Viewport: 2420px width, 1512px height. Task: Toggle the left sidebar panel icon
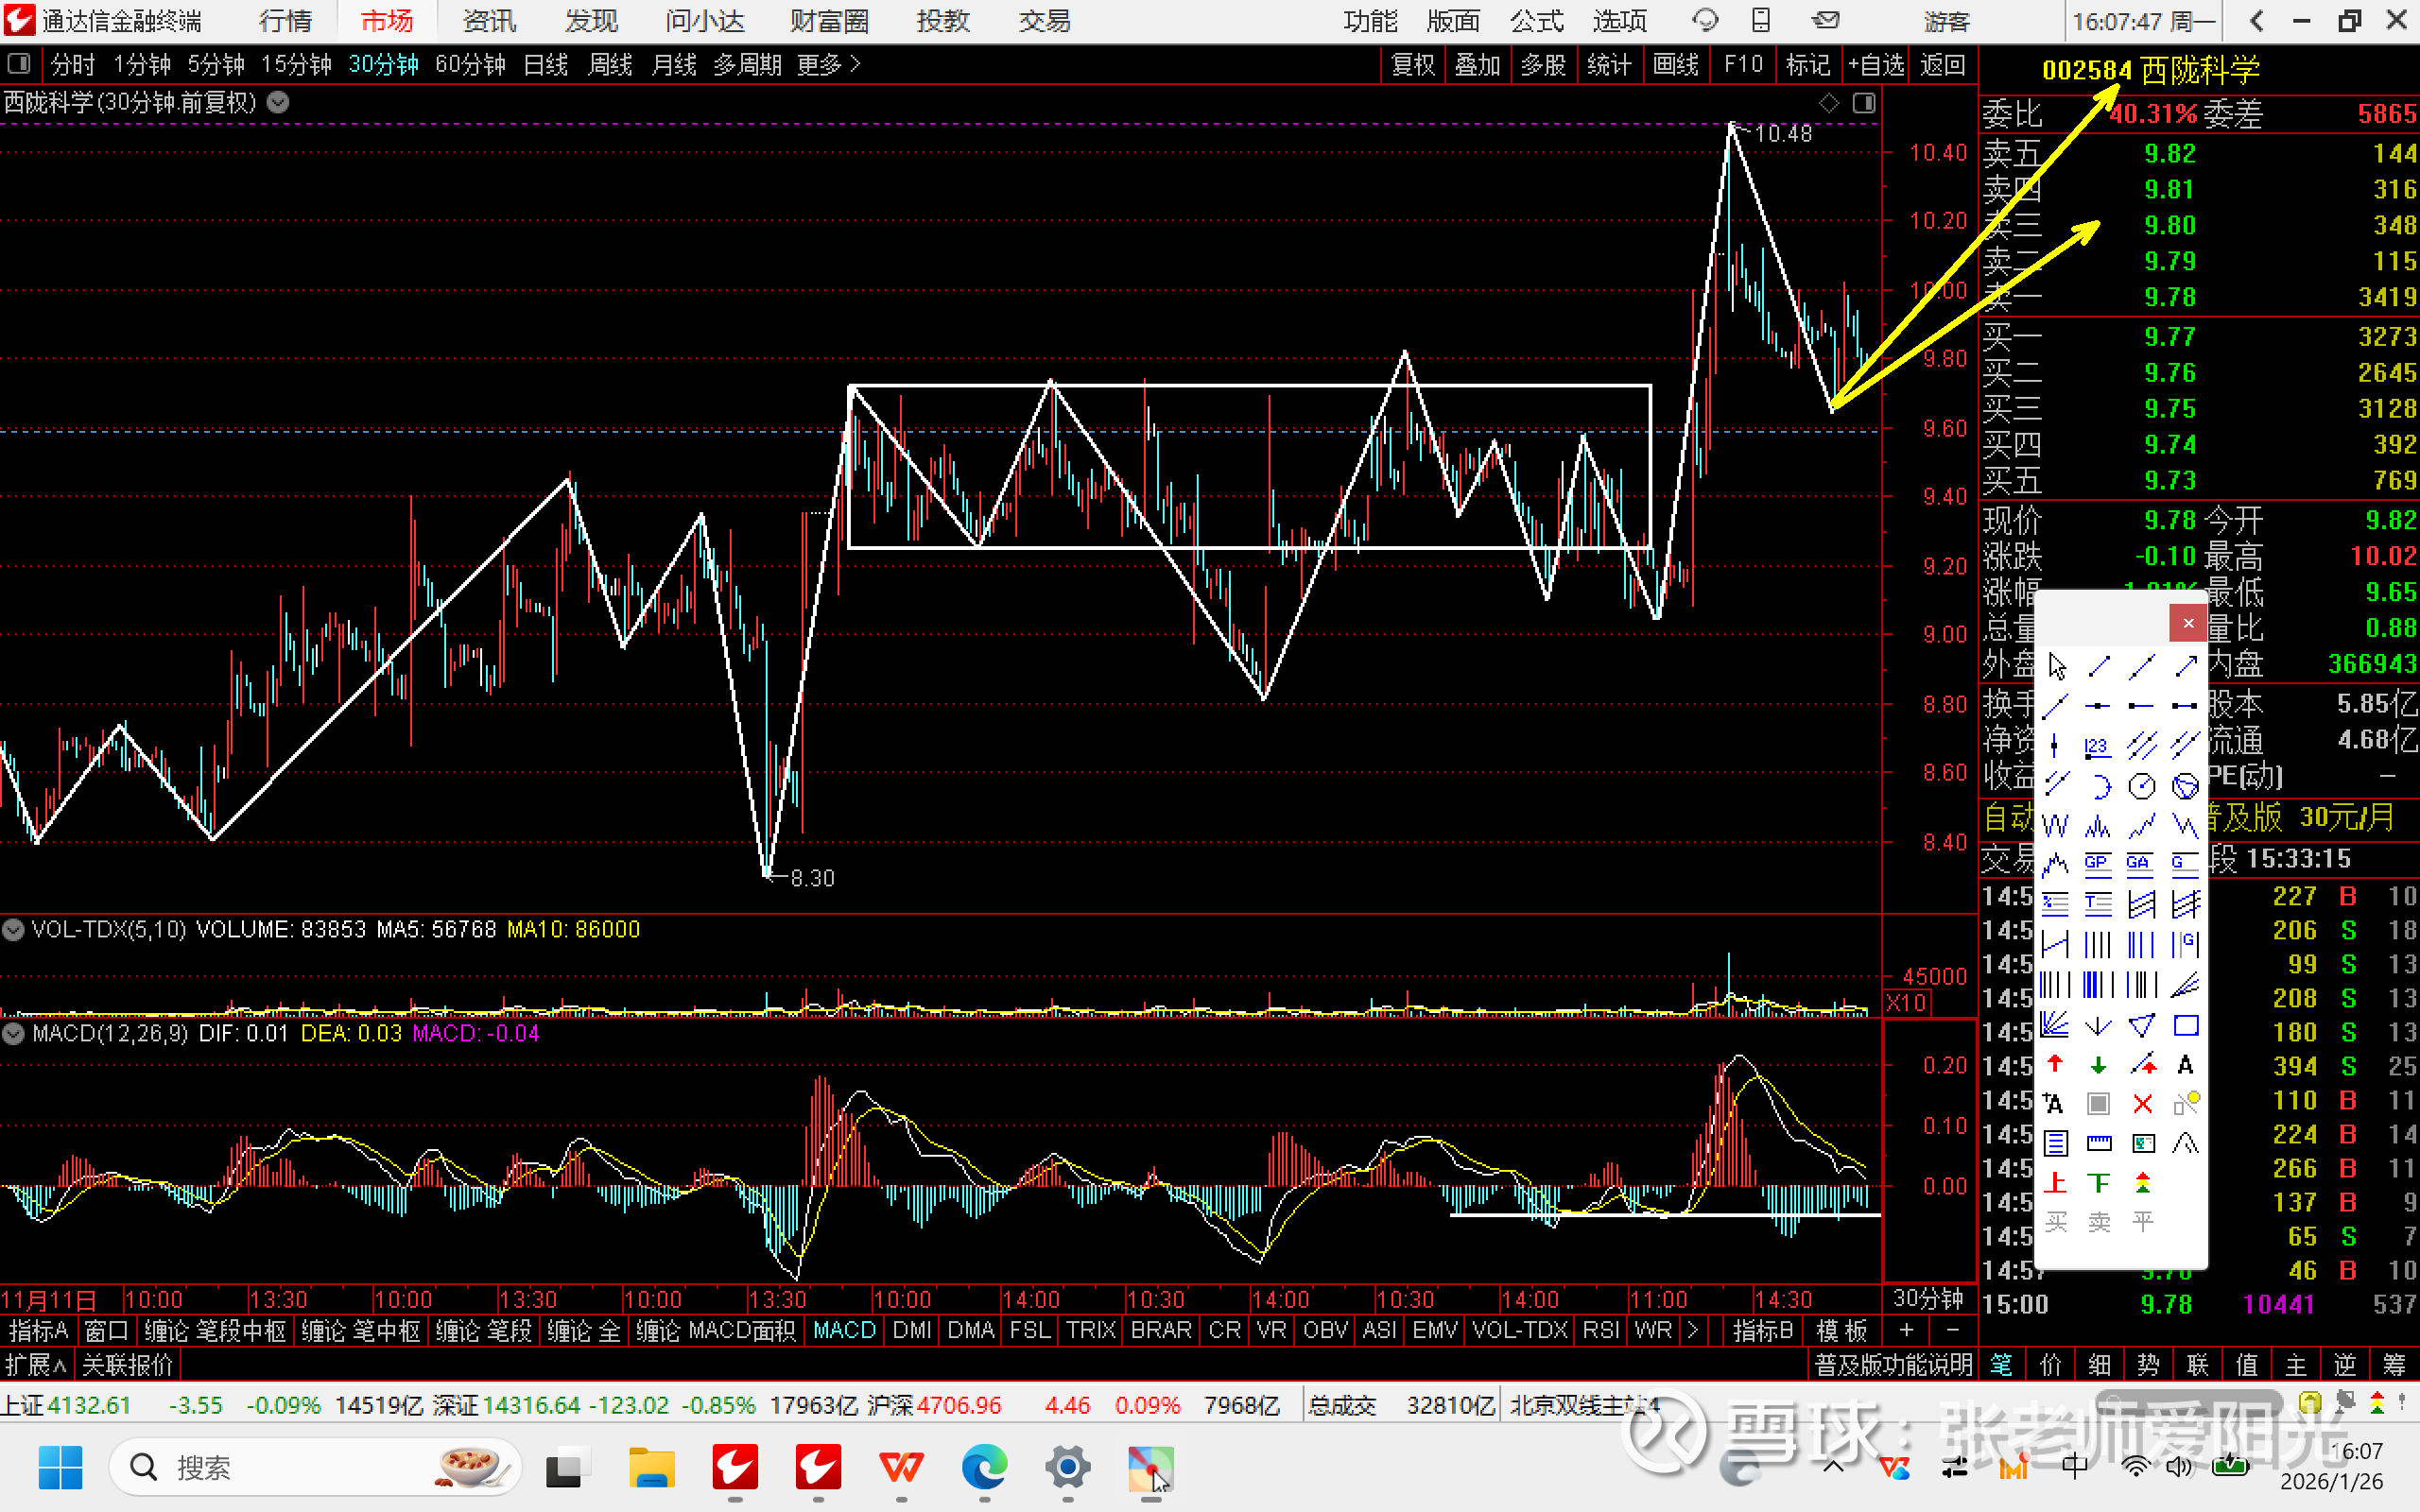point(18,65)
